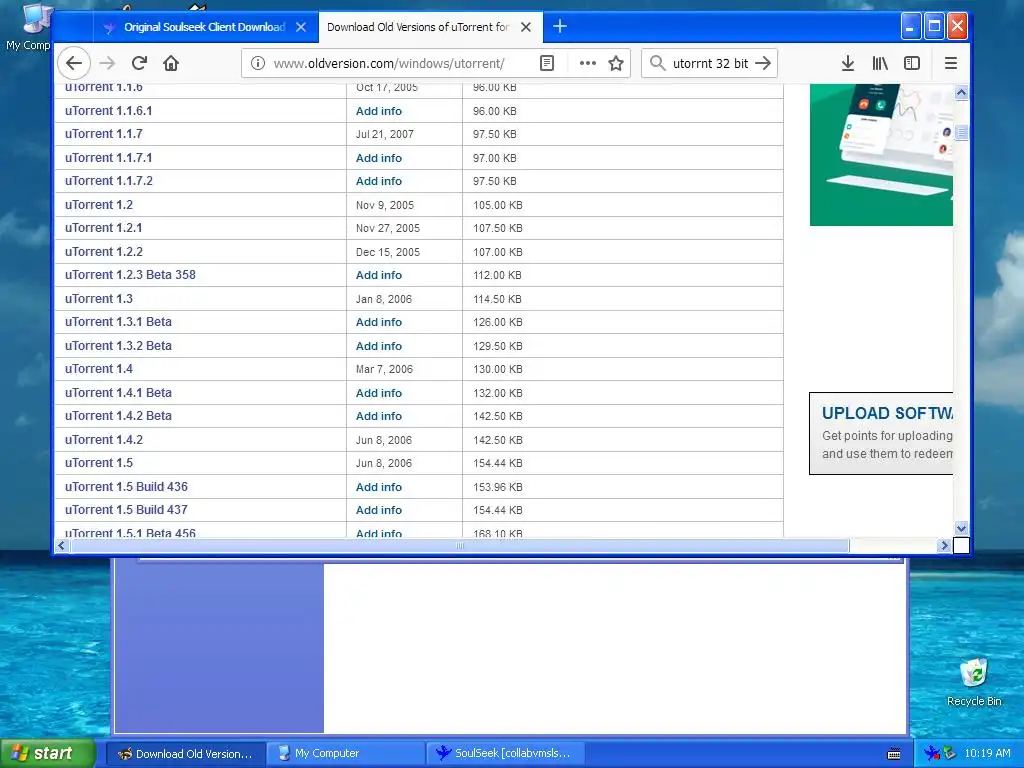Open uTorrent 1.1.7 link

[x=104, y=134]
